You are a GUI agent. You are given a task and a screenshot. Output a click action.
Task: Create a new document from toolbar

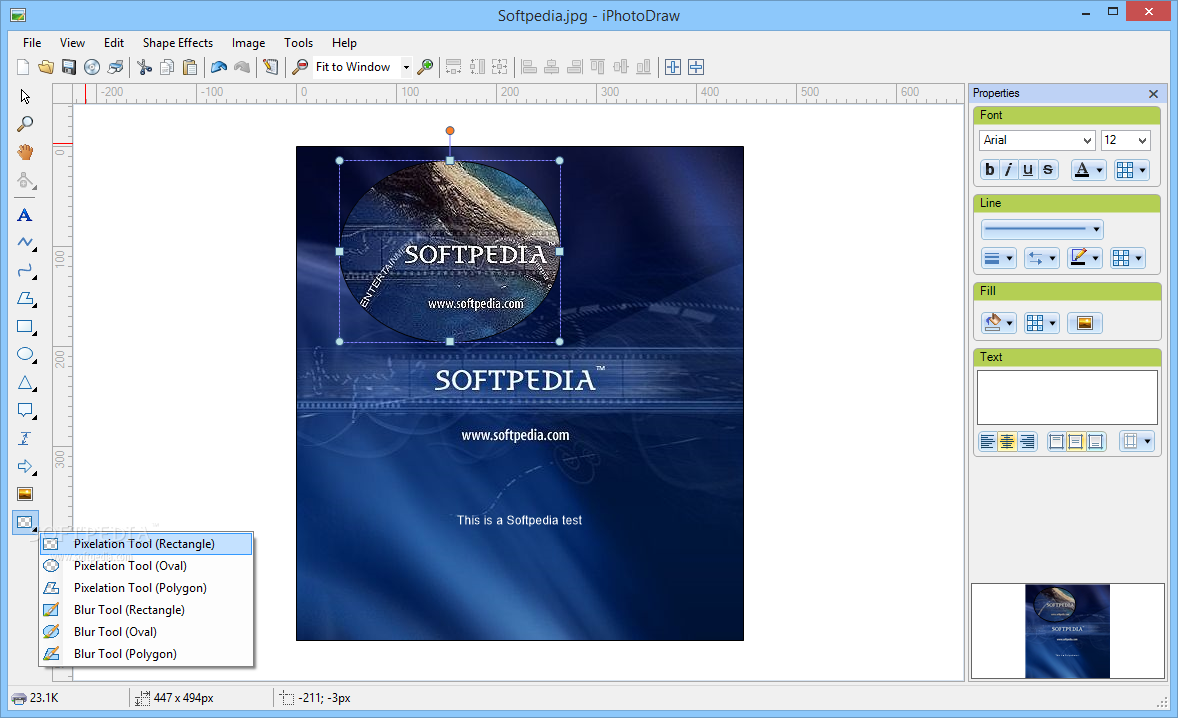23,67
